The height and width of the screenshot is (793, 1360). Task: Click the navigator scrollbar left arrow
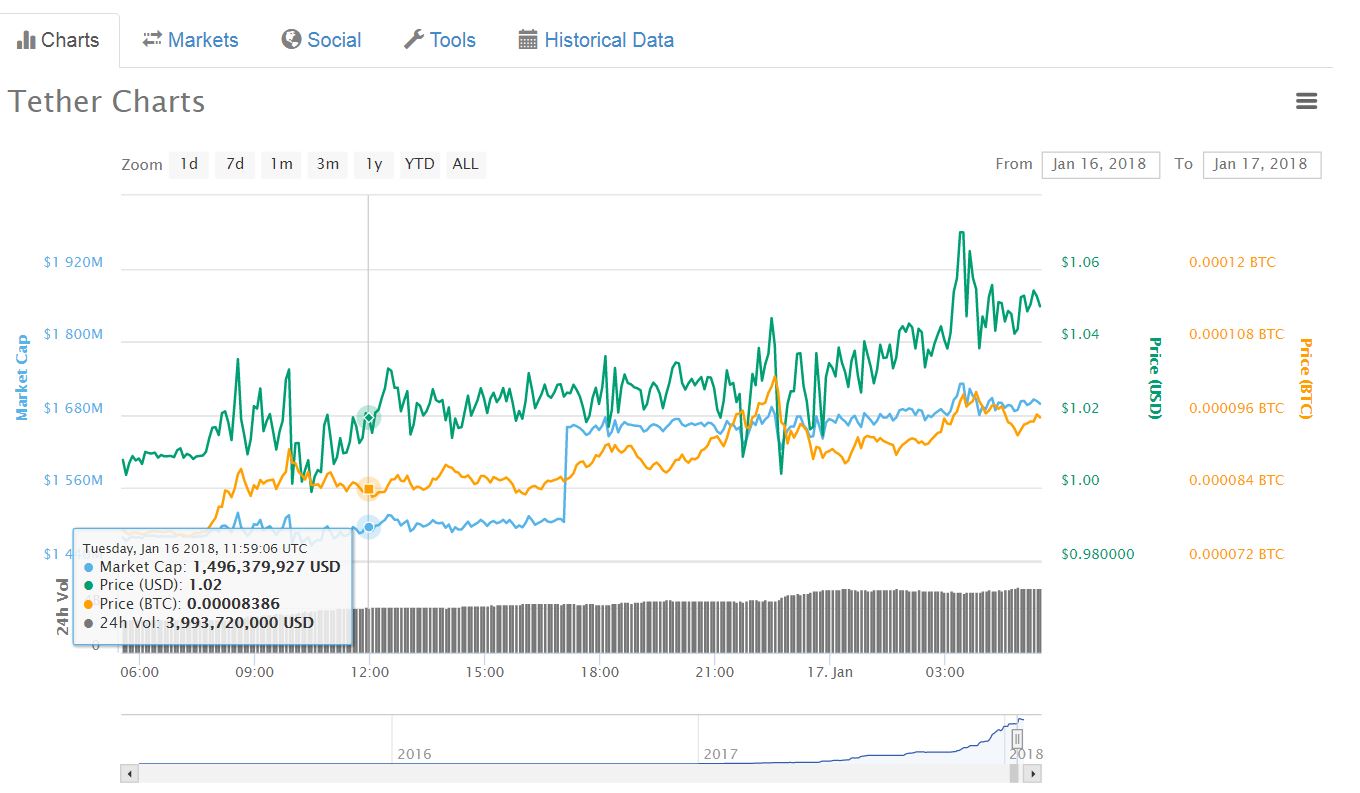[x=128, y=773]
